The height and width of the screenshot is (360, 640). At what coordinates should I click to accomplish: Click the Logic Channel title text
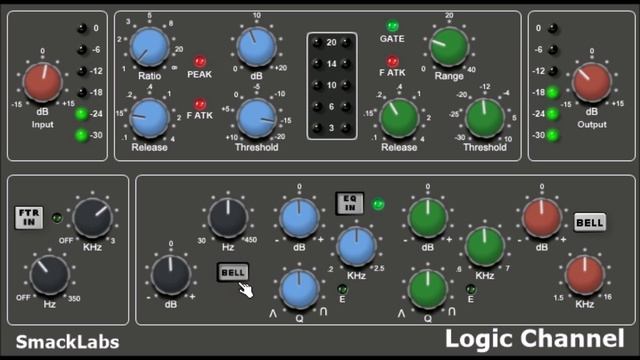(535, 339)
